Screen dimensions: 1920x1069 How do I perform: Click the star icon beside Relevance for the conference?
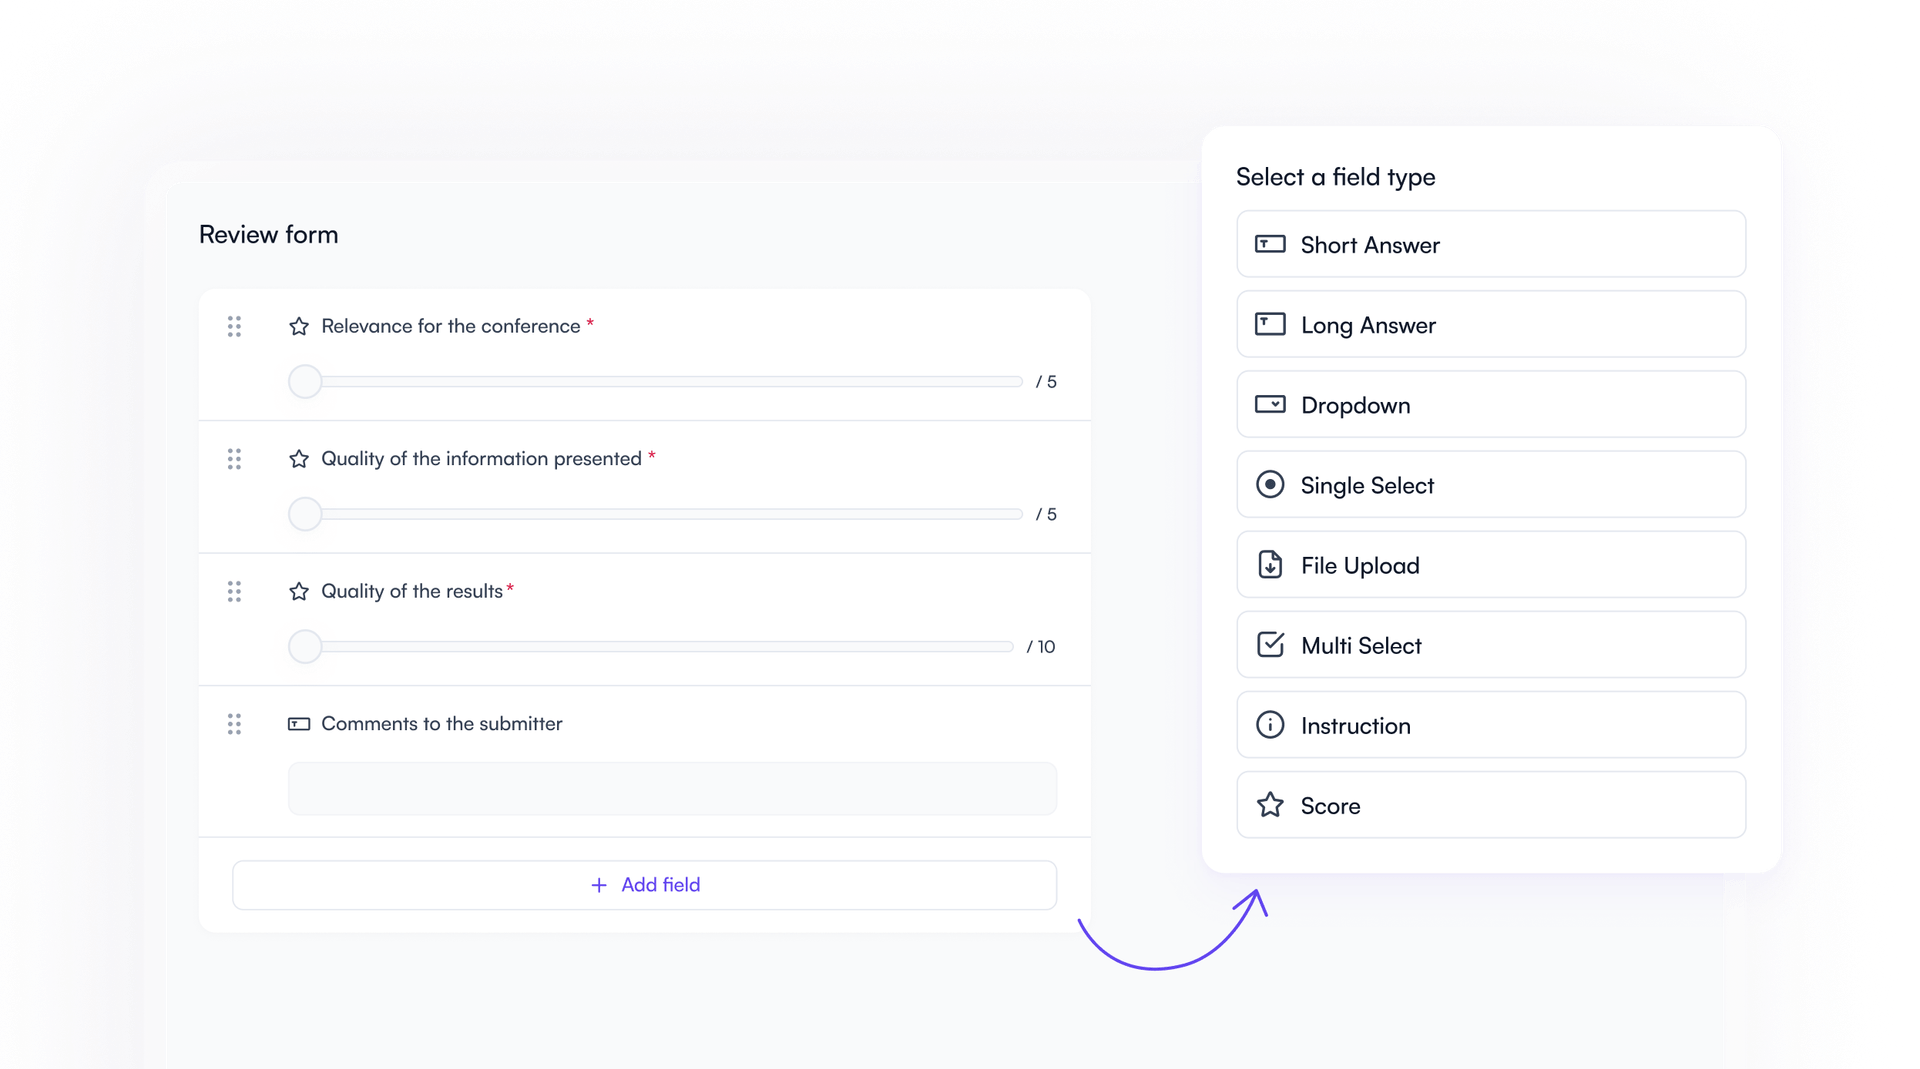[x=300, y=326]
